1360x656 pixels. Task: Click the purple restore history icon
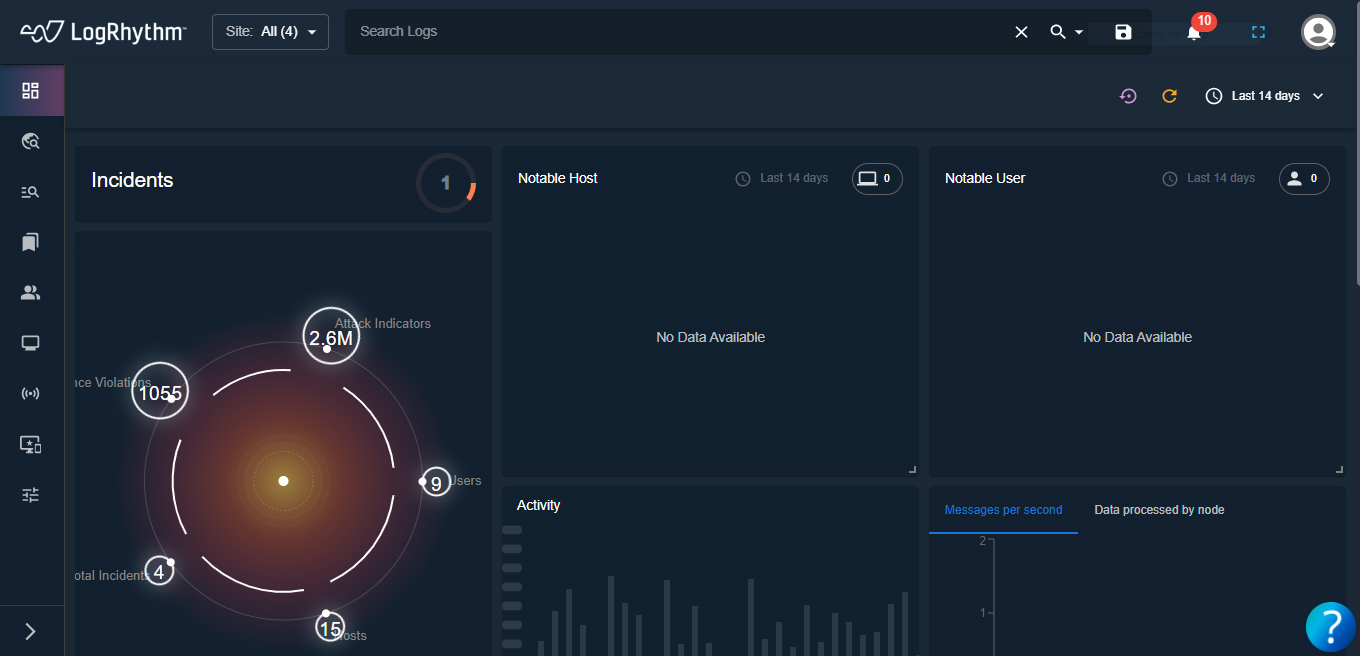click(x=1128, y=96)
